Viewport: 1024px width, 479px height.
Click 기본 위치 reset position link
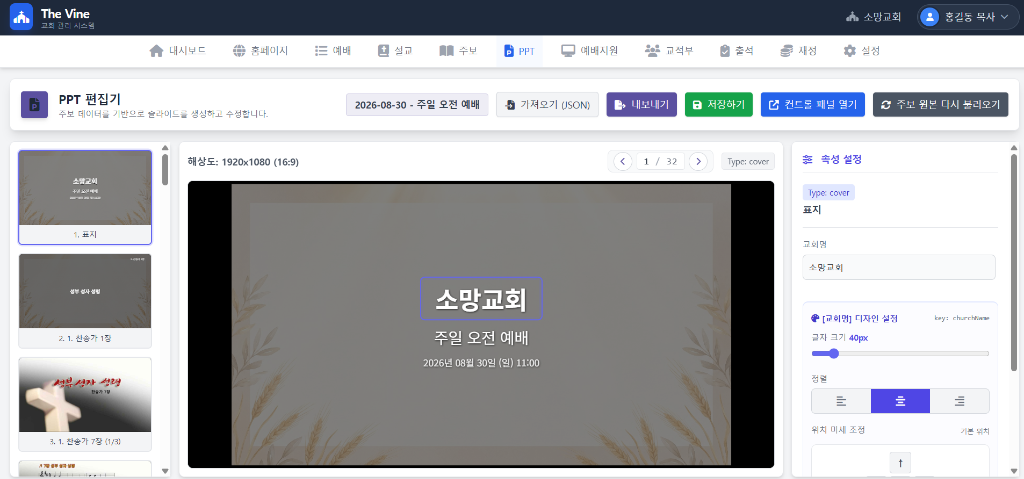(x=974, y=431)
